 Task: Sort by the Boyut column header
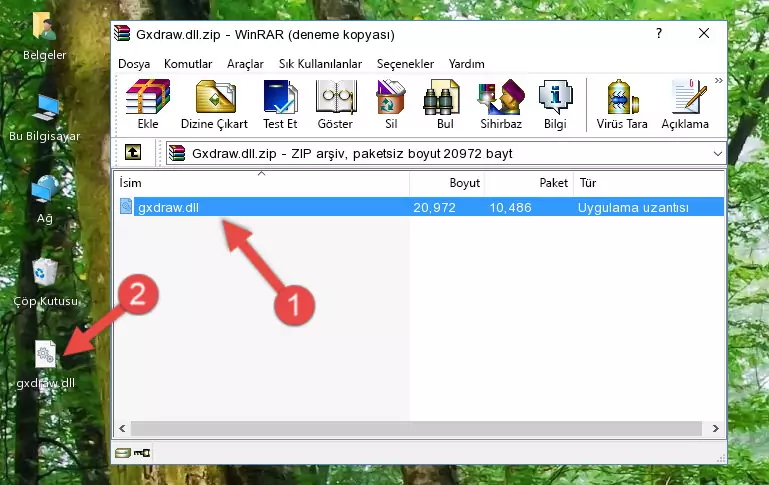[447, 183]
